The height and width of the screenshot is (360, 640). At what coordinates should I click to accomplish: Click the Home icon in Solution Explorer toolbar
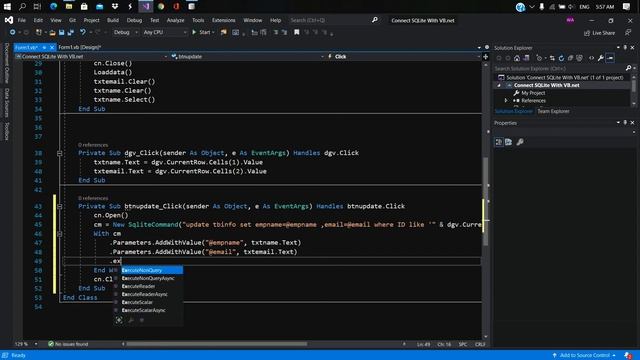[517, 58]
